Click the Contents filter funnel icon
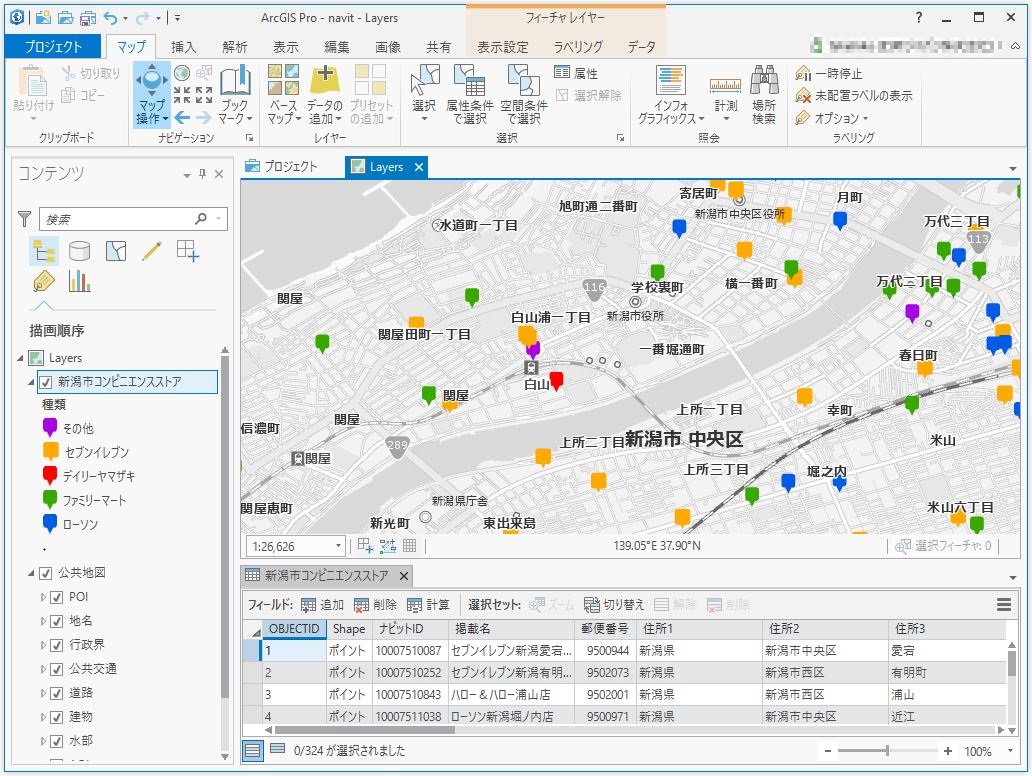This screenshot has height=776, width=1032. pyautogui.click(x=24, y=219)
